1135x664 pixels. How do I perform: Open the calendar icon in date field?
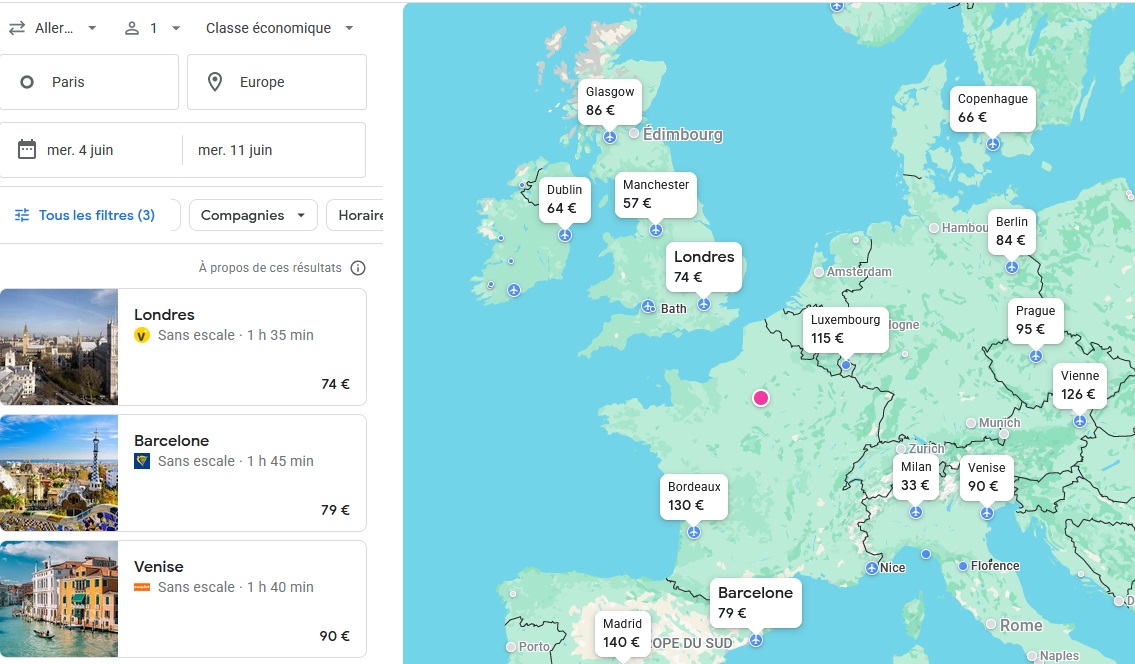coord(27,149)
